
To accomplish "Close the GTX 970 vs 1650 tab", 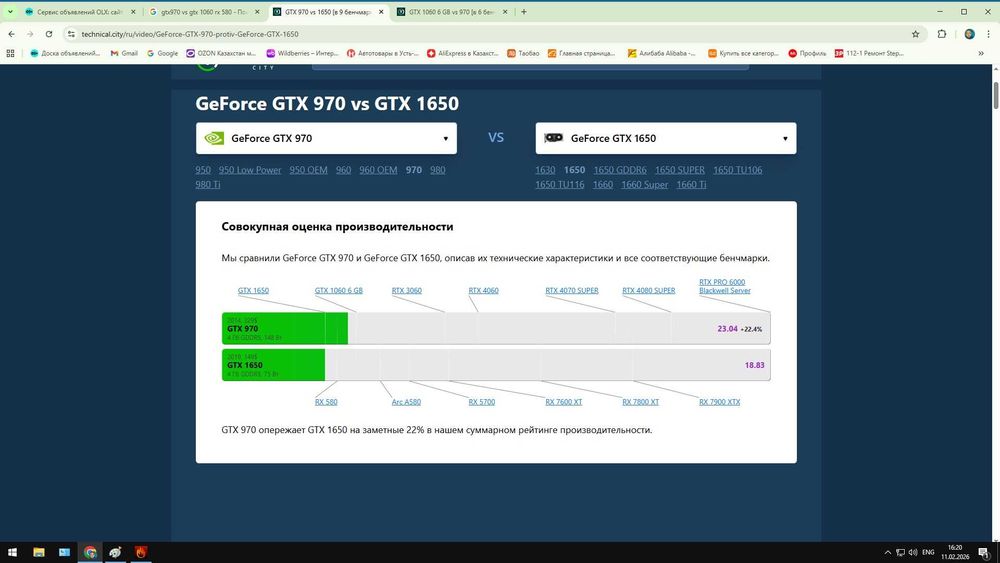I will click(x=381, y=11).
